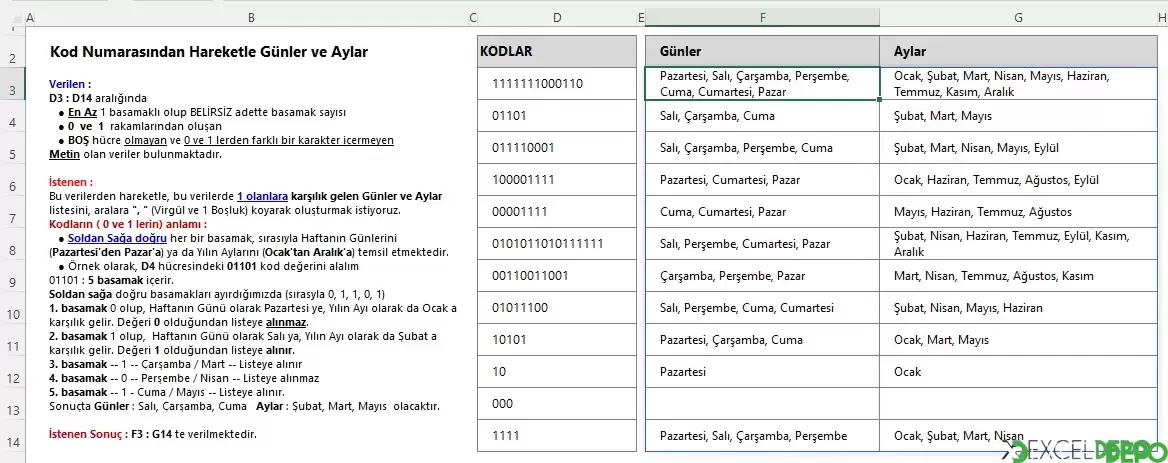
Task: Select code cell 01101
Action: point(557,116)
